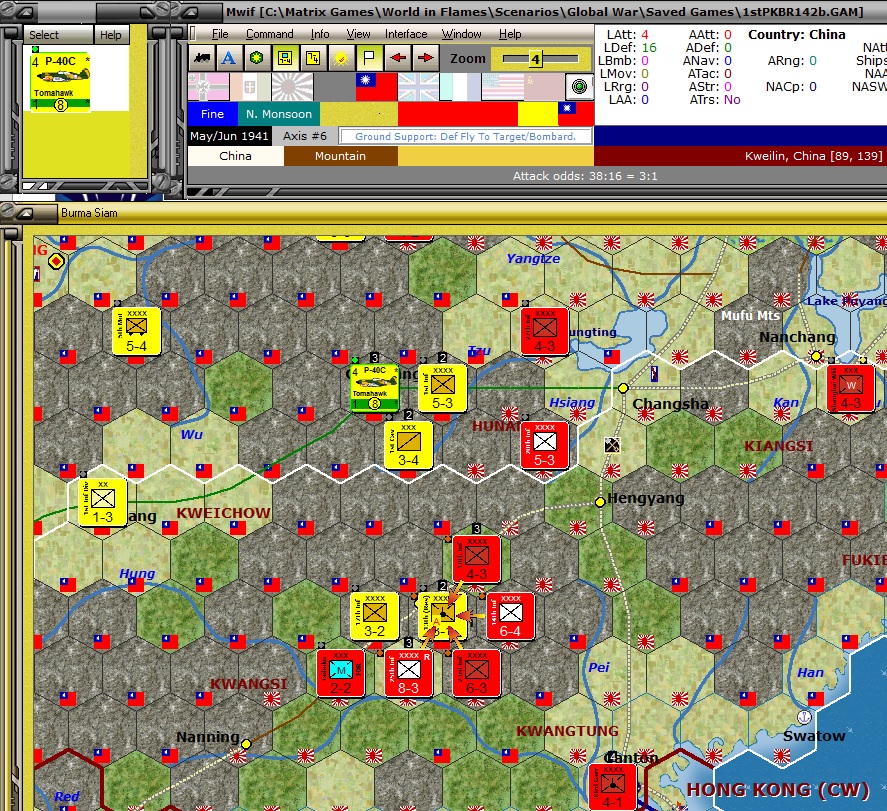
Task: Select the attacked yellow counter with orange arrows
Action: pyautogui.click(x=442, y=616)
